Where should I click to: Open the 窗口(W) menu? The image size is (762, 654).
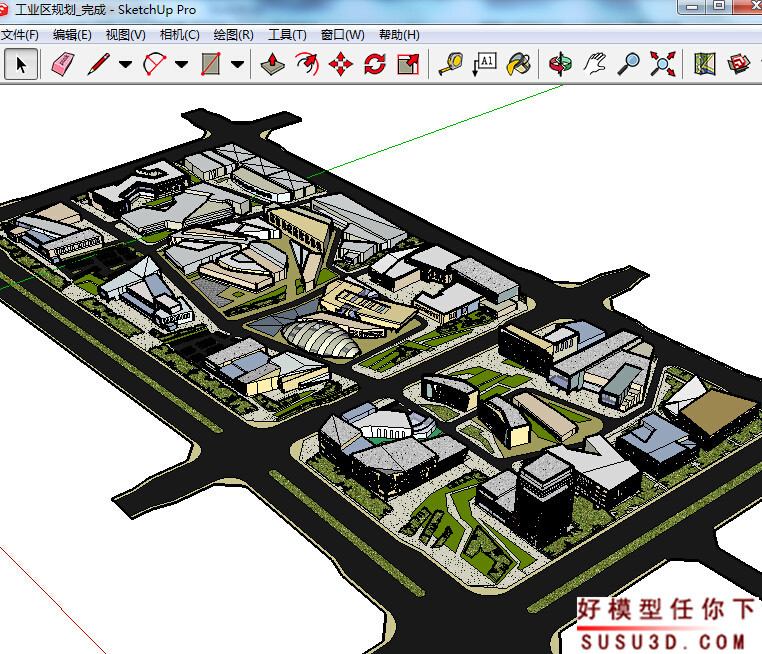[x=343, y=35]
